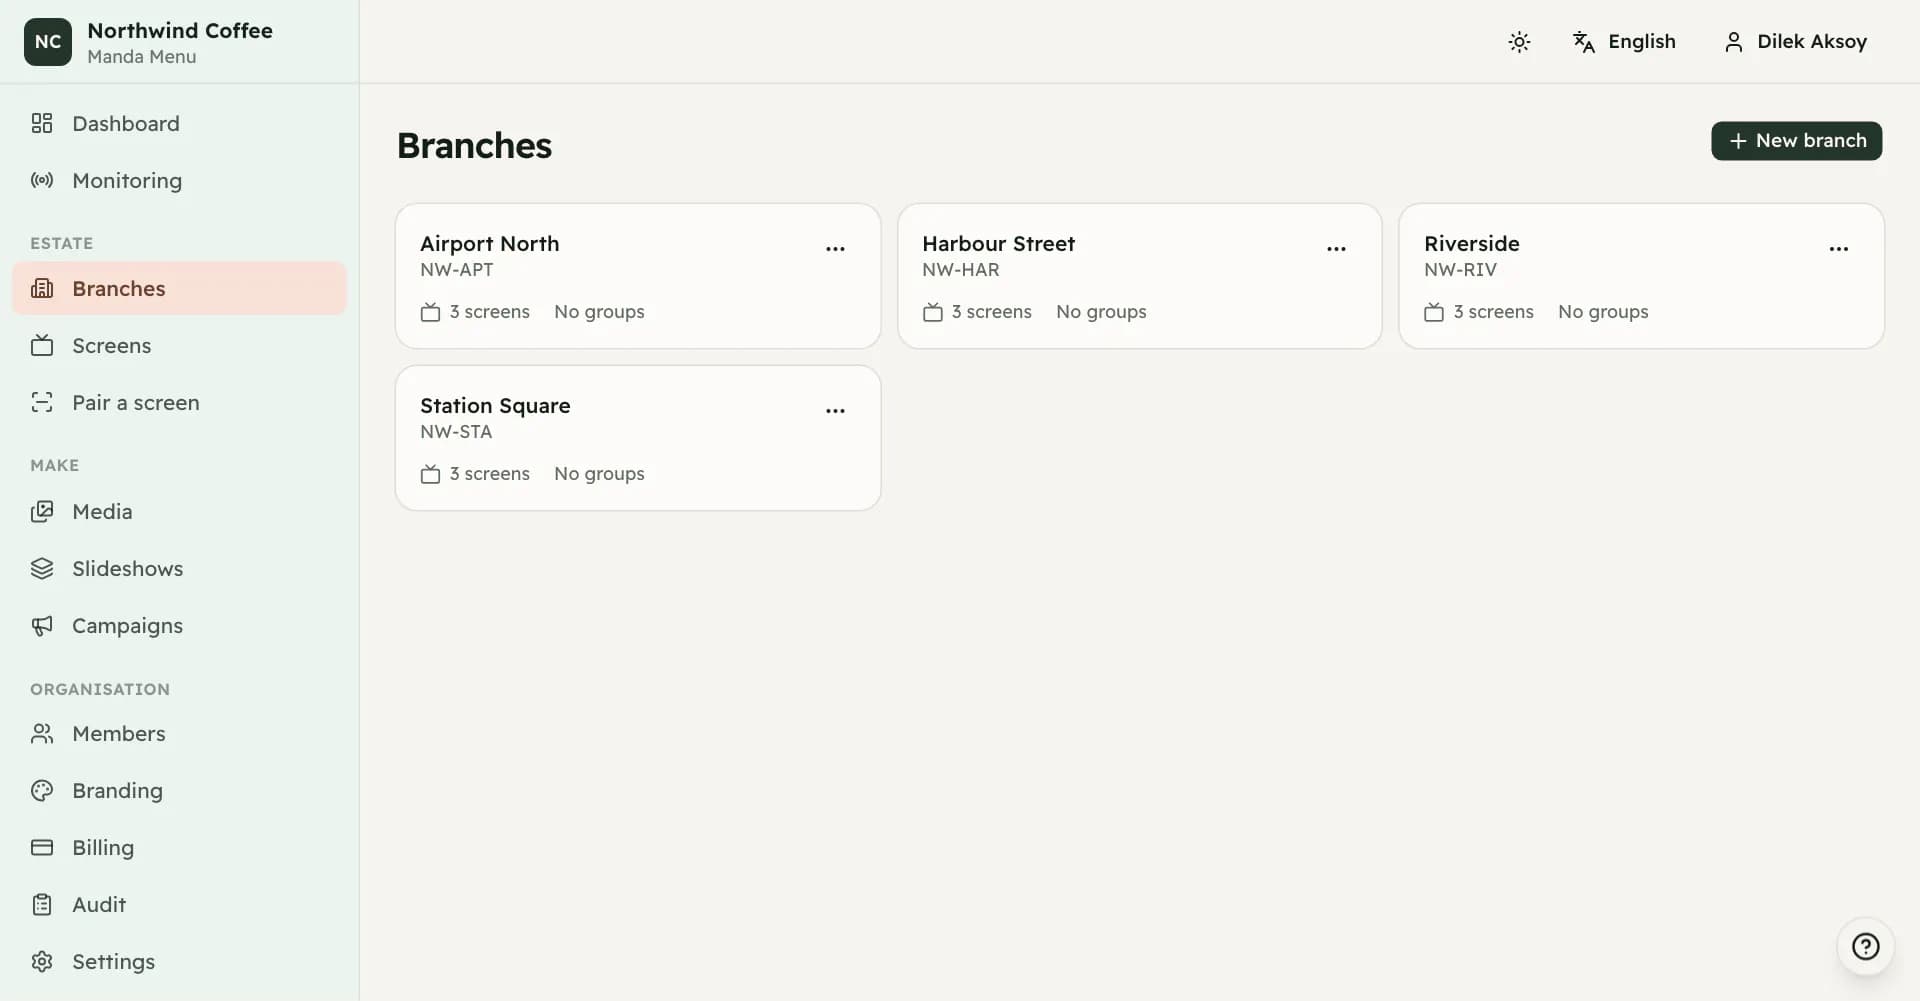The height and width of the screenshot is (1001, 1920).
Task: Click the New branch button
Action: [1796, 141]
